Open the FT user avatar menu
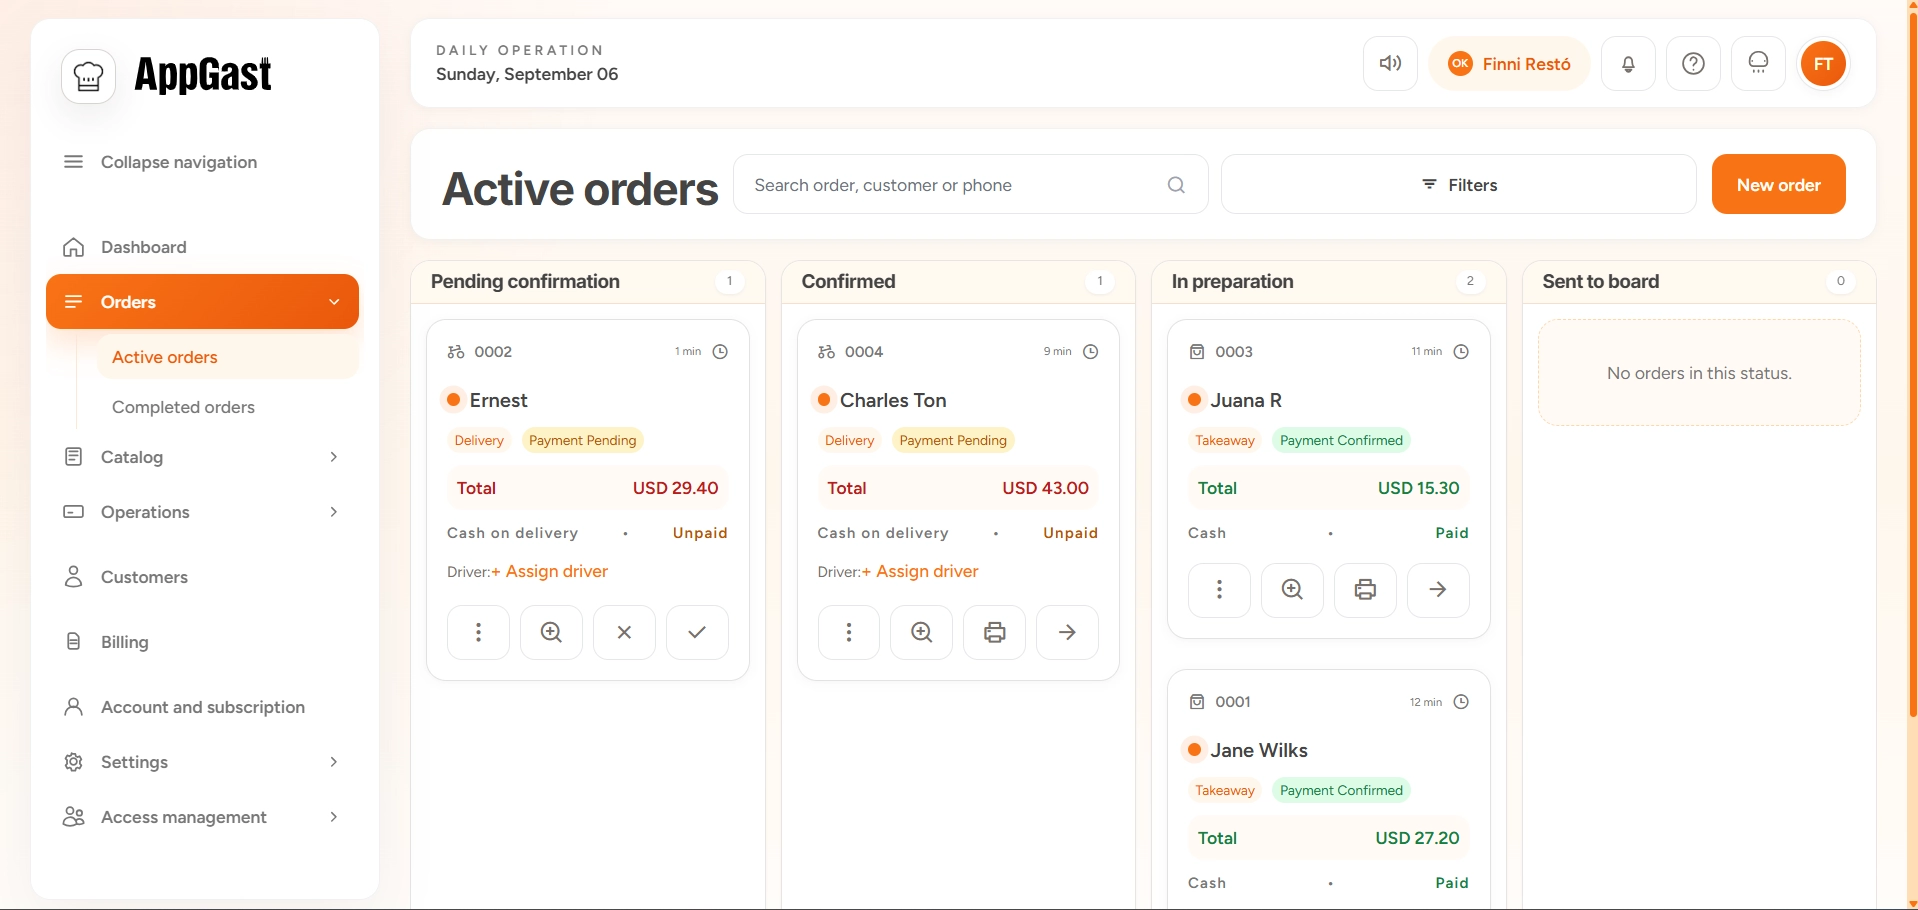 [1824, 64]
